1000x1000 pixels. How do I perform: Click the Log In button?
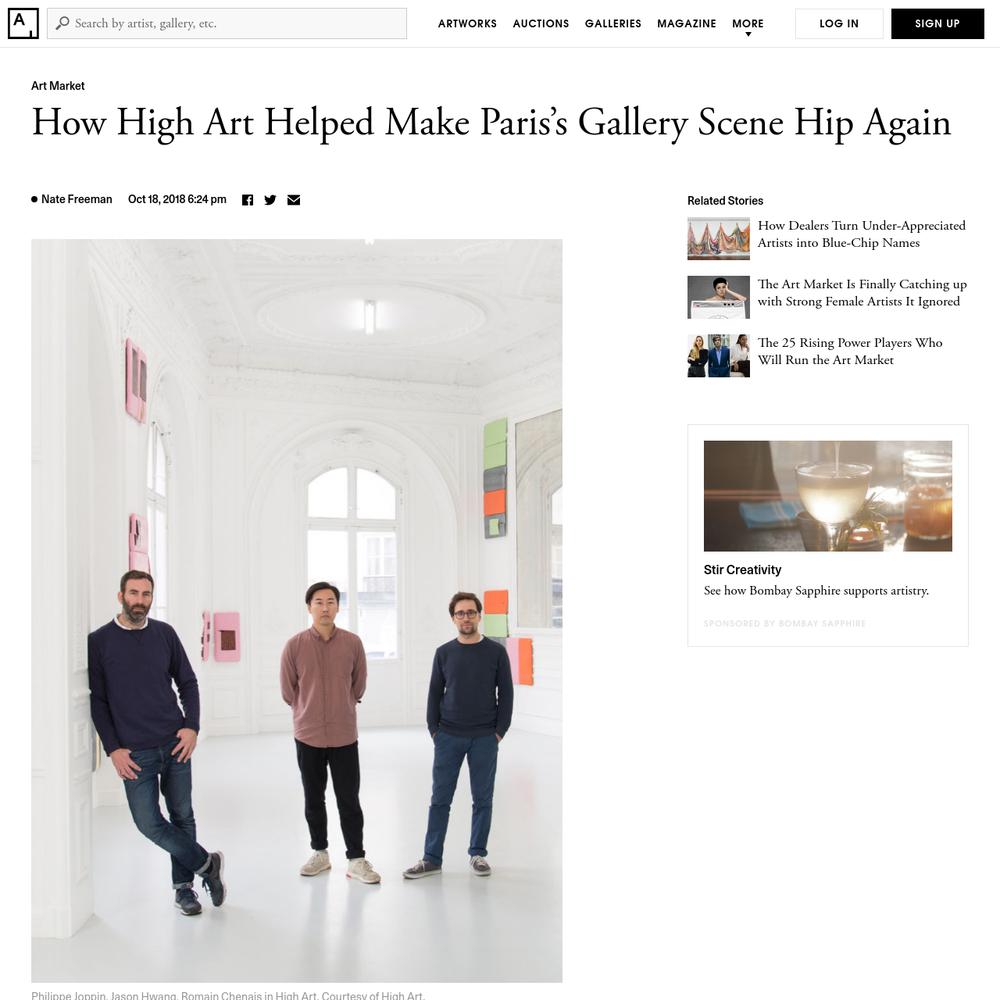[x=839, y=24]
